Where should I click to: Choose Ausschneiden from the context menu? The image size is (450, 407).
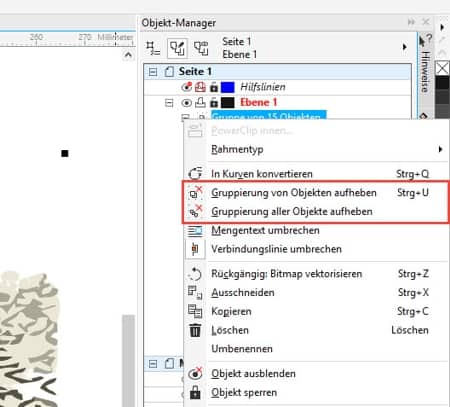316,293
